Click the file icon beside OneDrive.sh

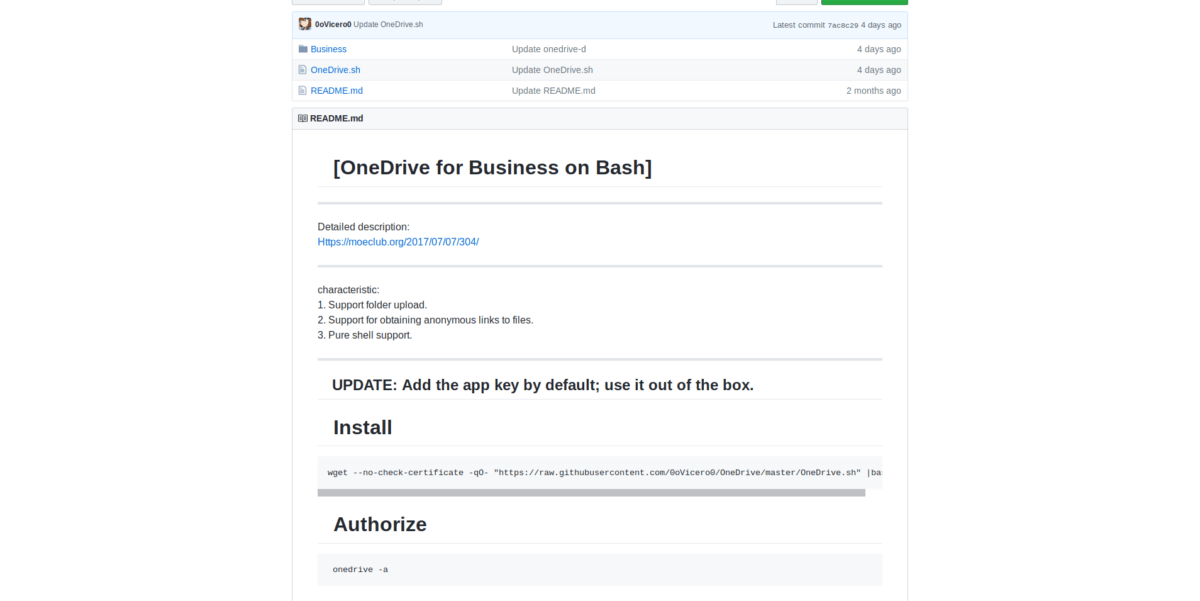click(x=302, y=70)
